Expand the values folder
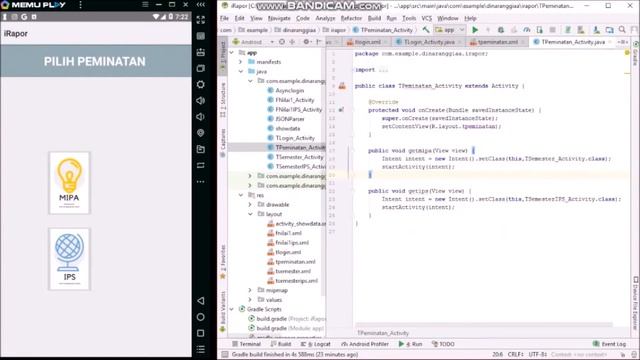The image size is (640, 360). (250, 300)
